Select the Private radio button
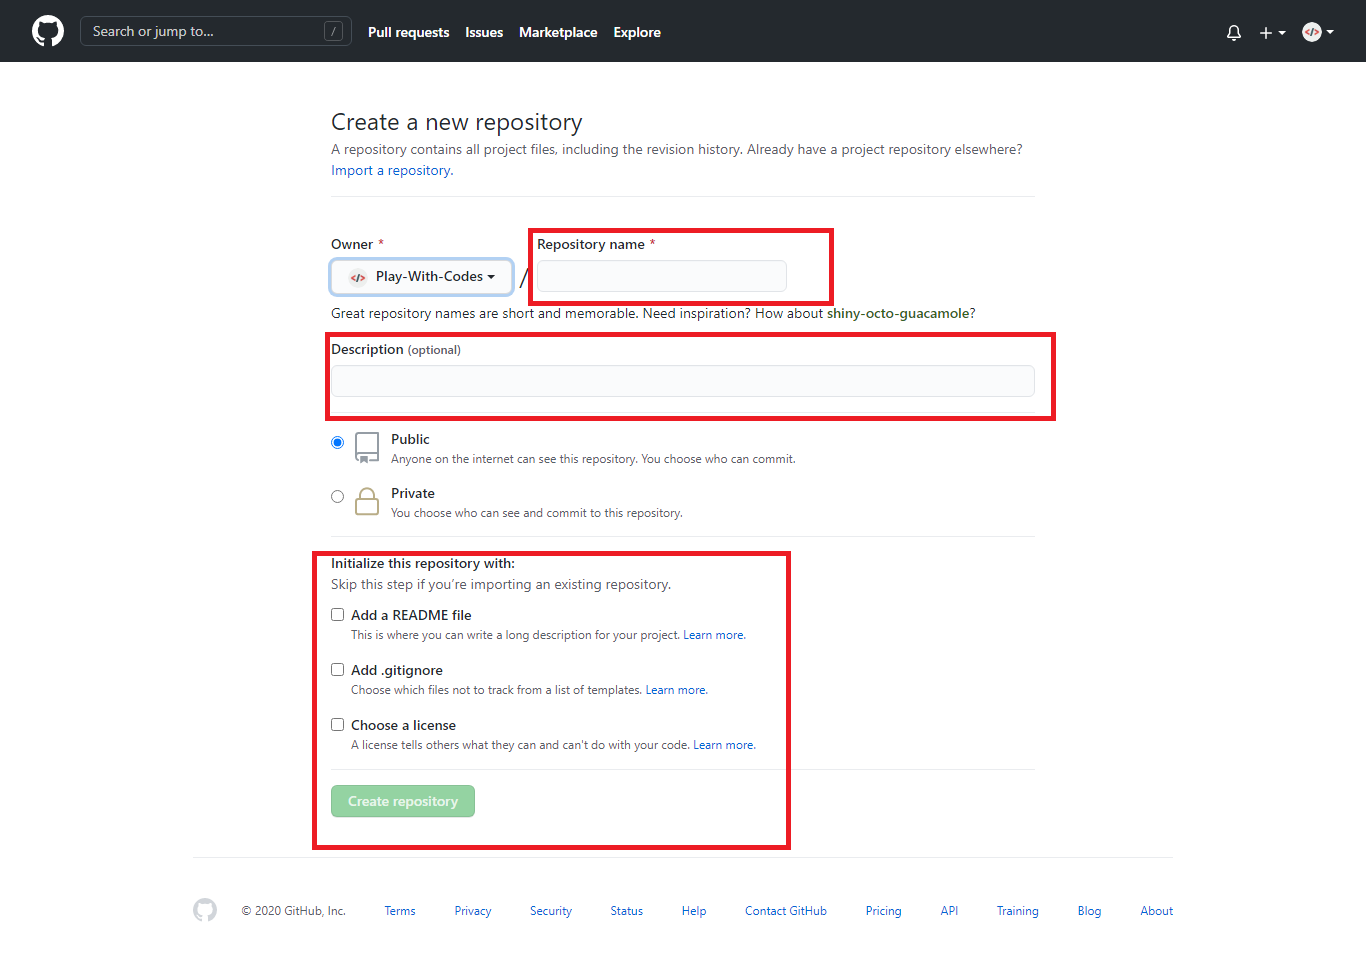1366x972 pixels. (338, 496)
